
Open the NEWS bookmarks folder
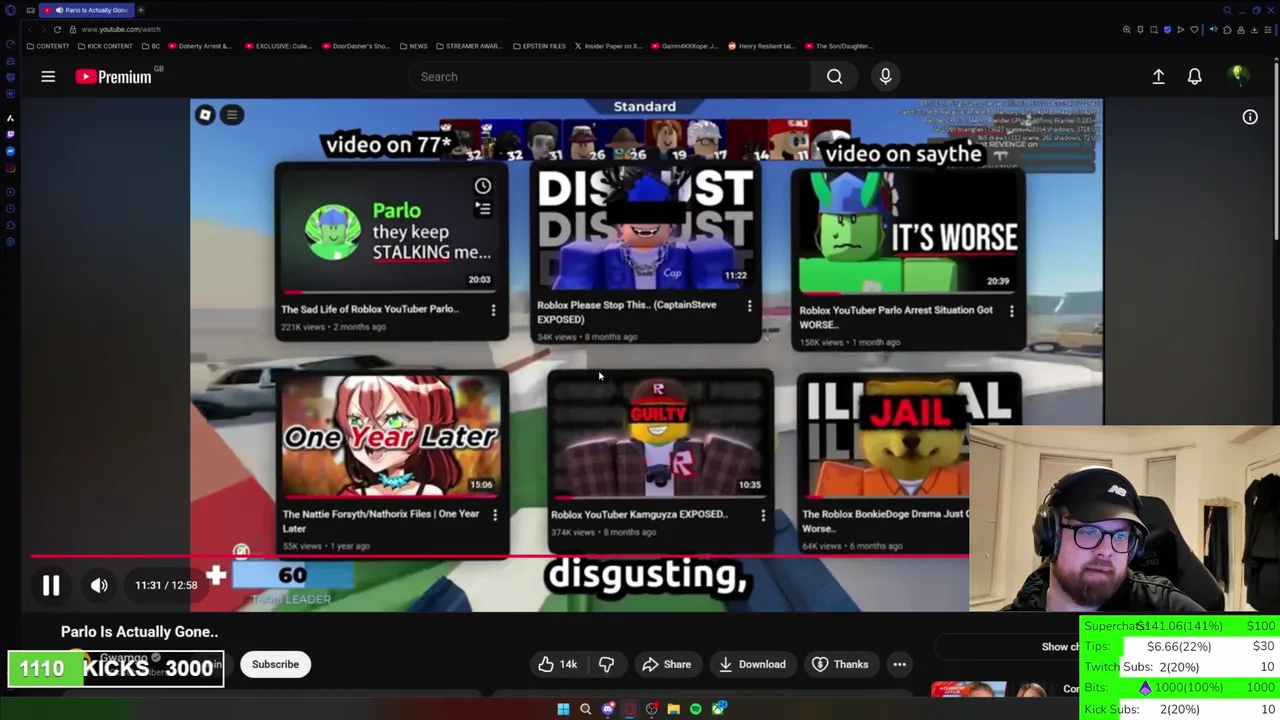pyautogui.click(x=414, y=46)
